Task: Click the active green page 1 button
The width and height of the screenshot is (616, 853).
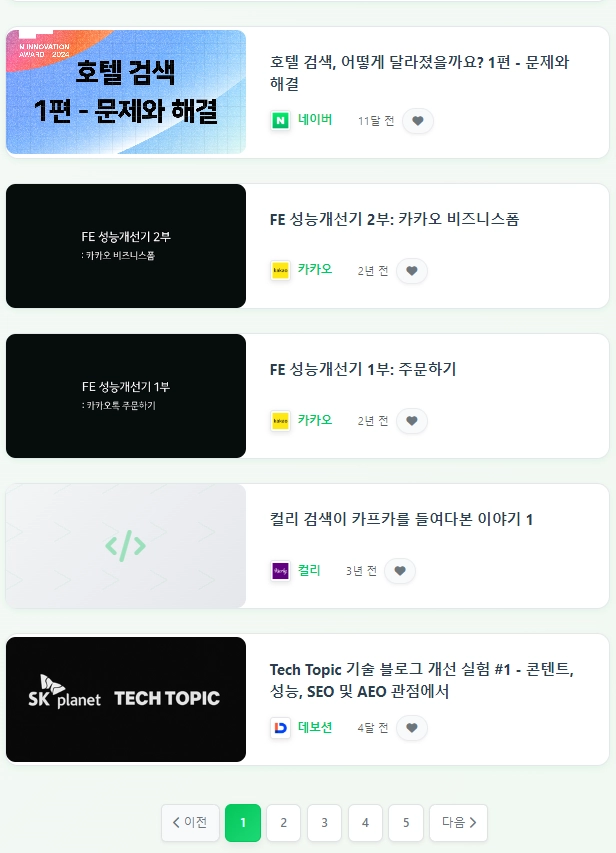Action: pos(243,823)
